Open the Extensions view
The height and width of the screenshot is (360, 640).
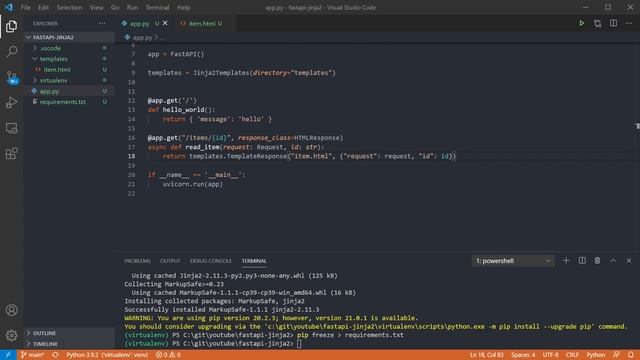click(11, 153)
